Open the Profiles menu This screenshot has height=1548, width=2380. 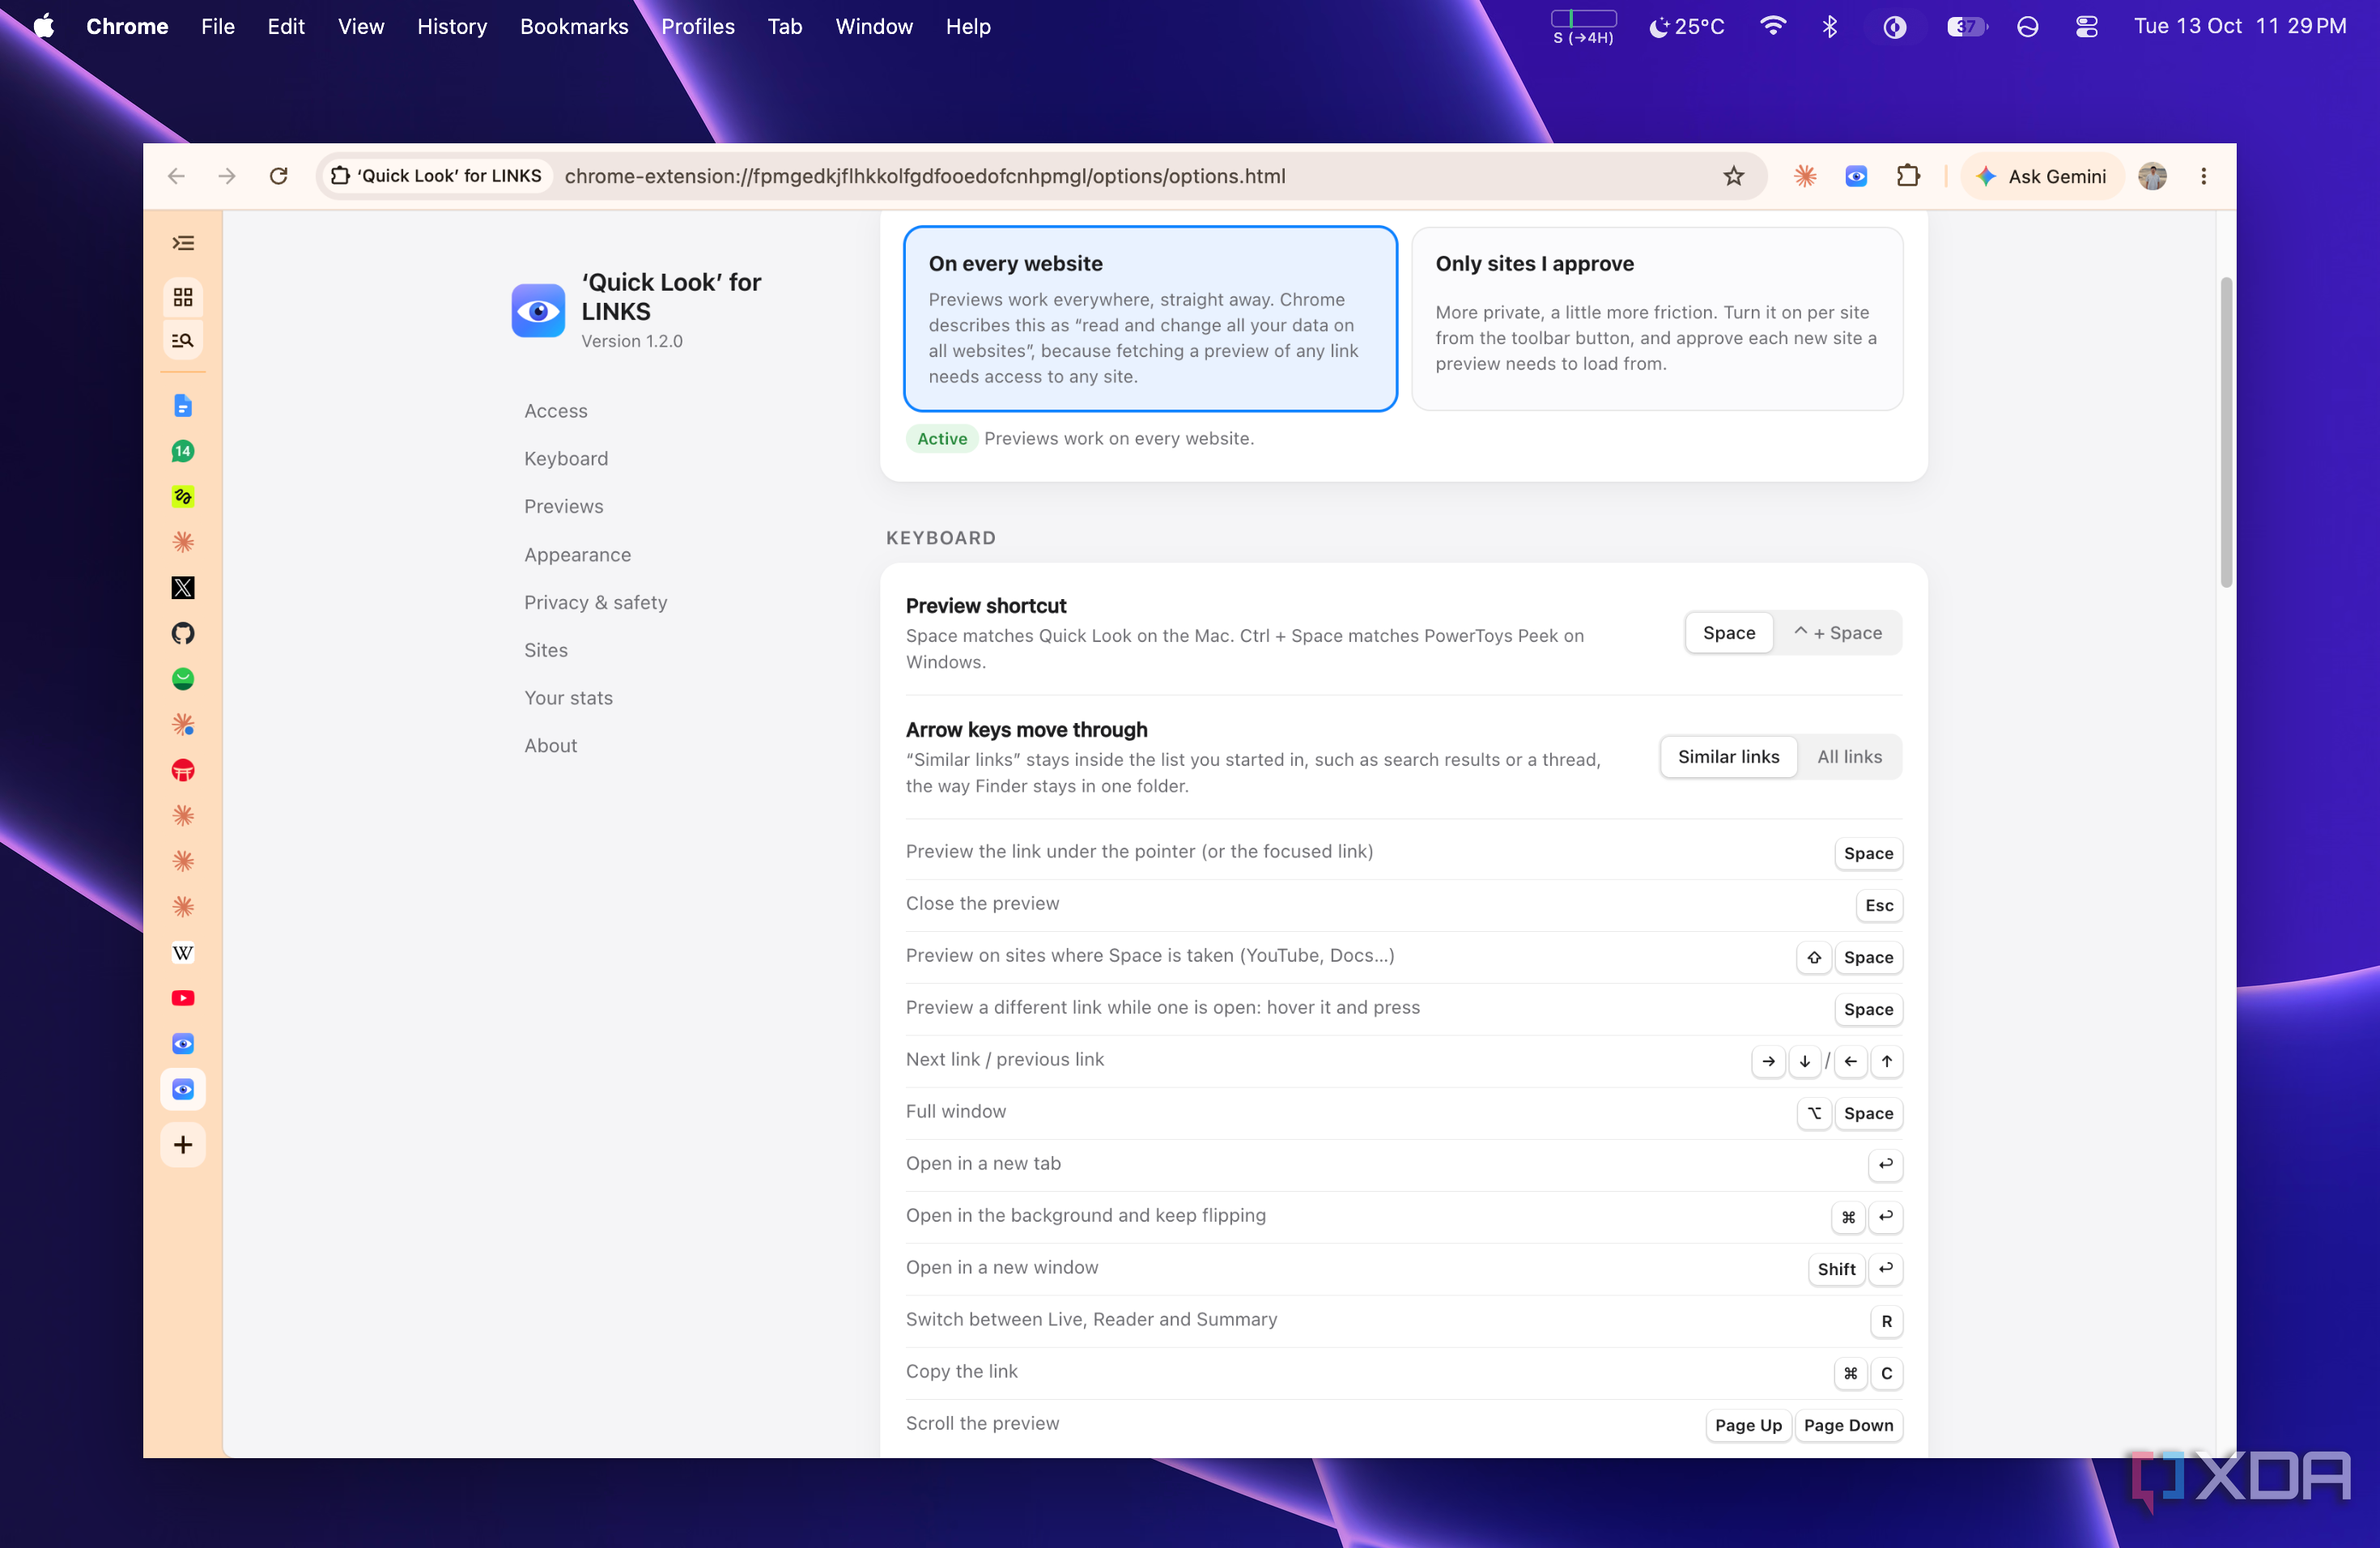(697, 27)
